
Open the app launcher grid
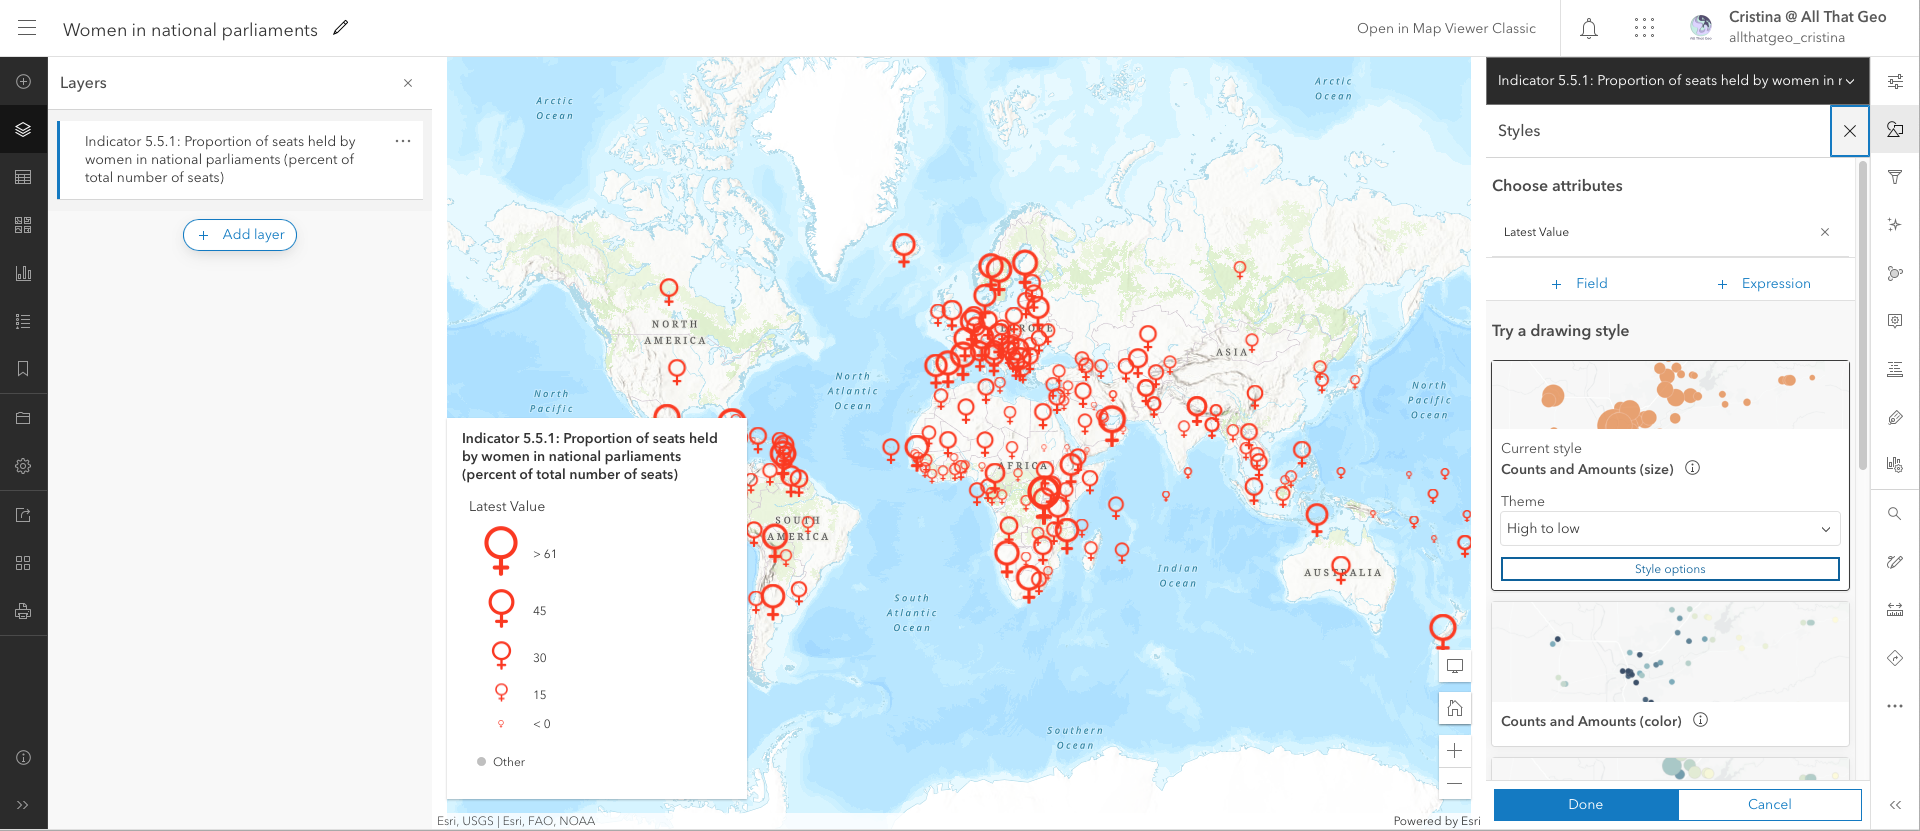pyautogui.click(x=1644, y=28)
